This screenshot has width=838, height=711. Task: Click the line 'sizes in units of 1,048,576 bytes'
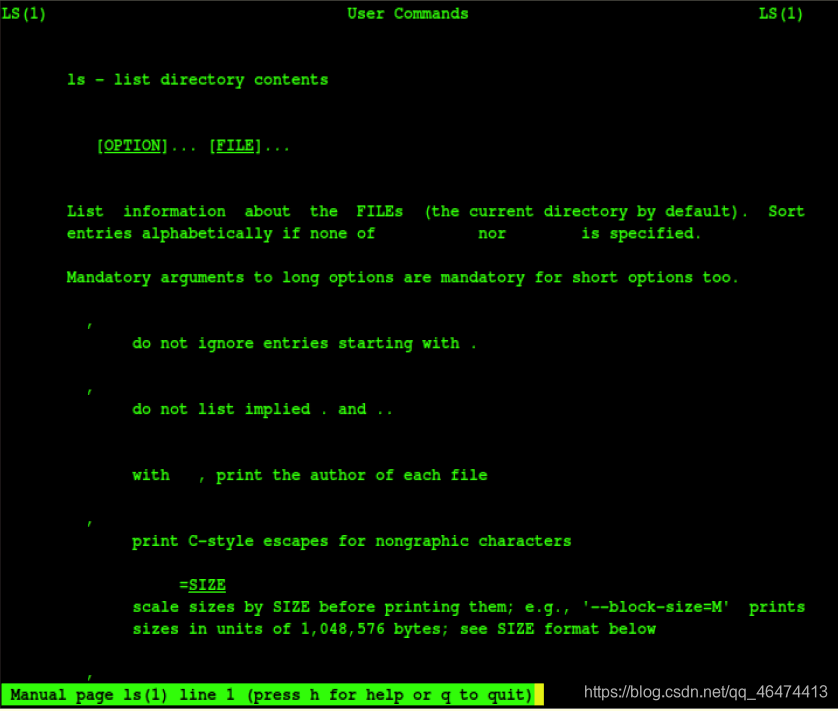(x=394, y=629)
